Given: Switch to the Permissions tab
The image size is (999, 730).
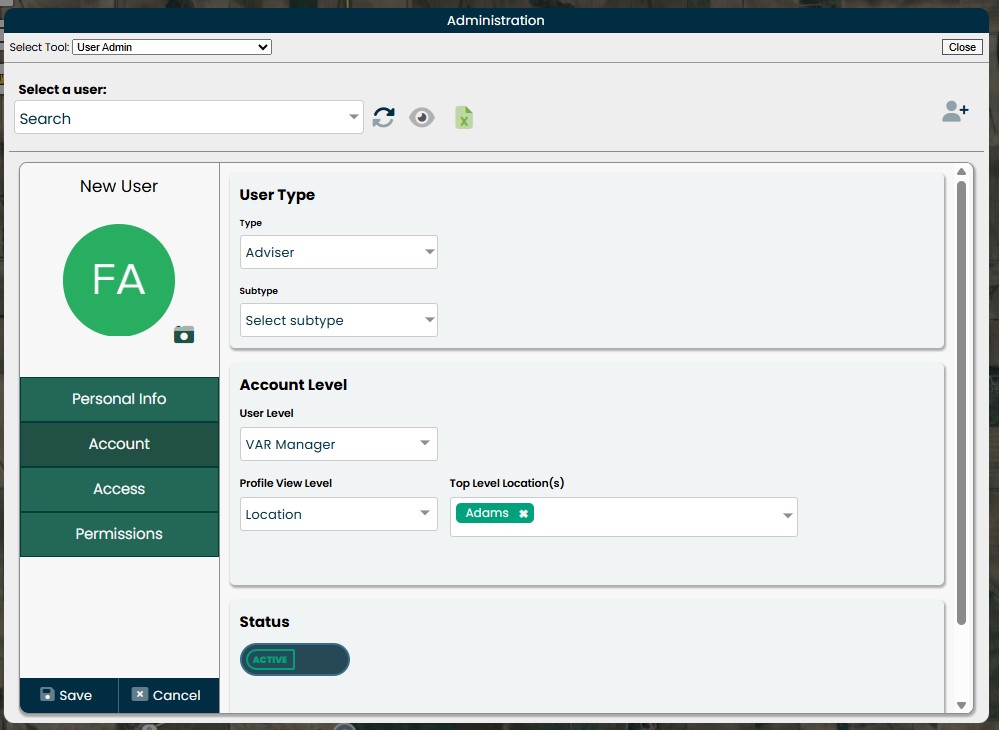Looking at the screenshot, I should click(119, 534).
